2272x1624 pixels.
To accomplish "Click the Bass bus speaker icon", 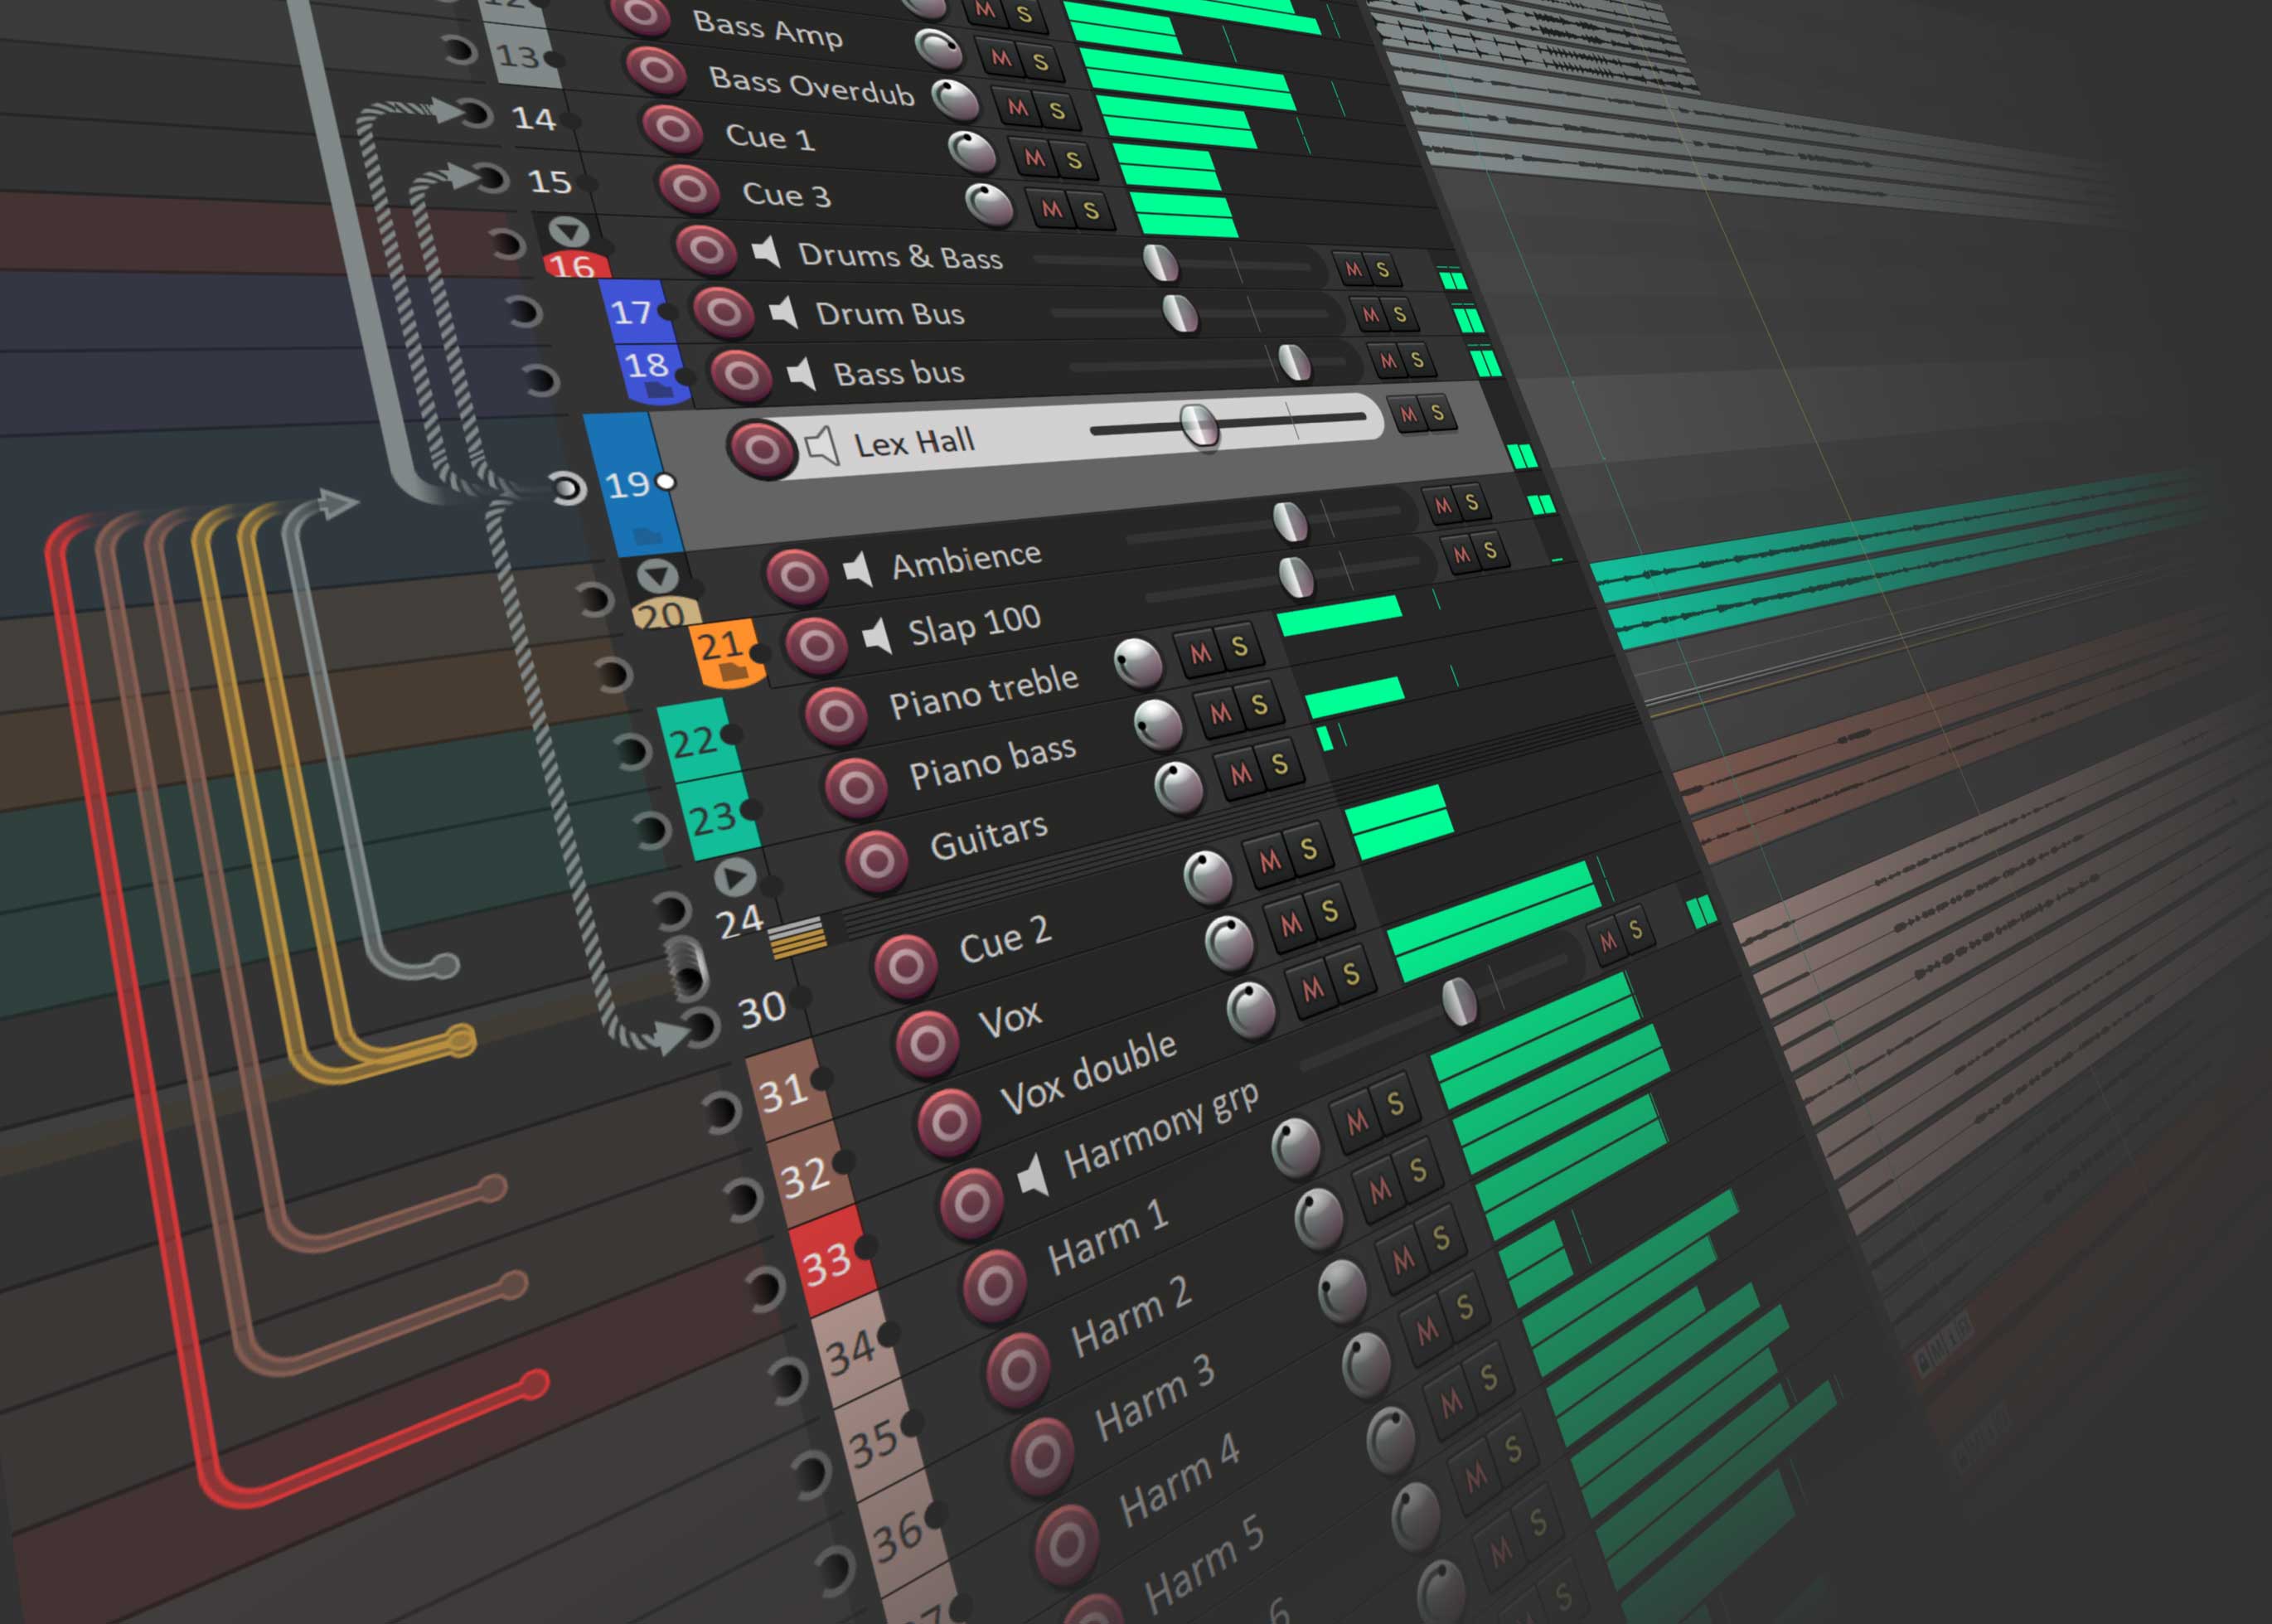I will tap(801, 374).
